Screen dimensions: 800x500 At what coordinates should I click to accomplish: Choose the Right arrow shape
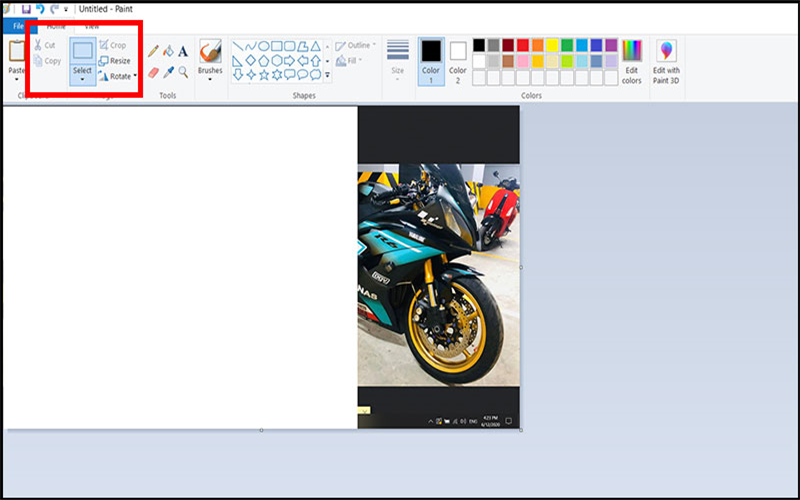coord(289,61)
